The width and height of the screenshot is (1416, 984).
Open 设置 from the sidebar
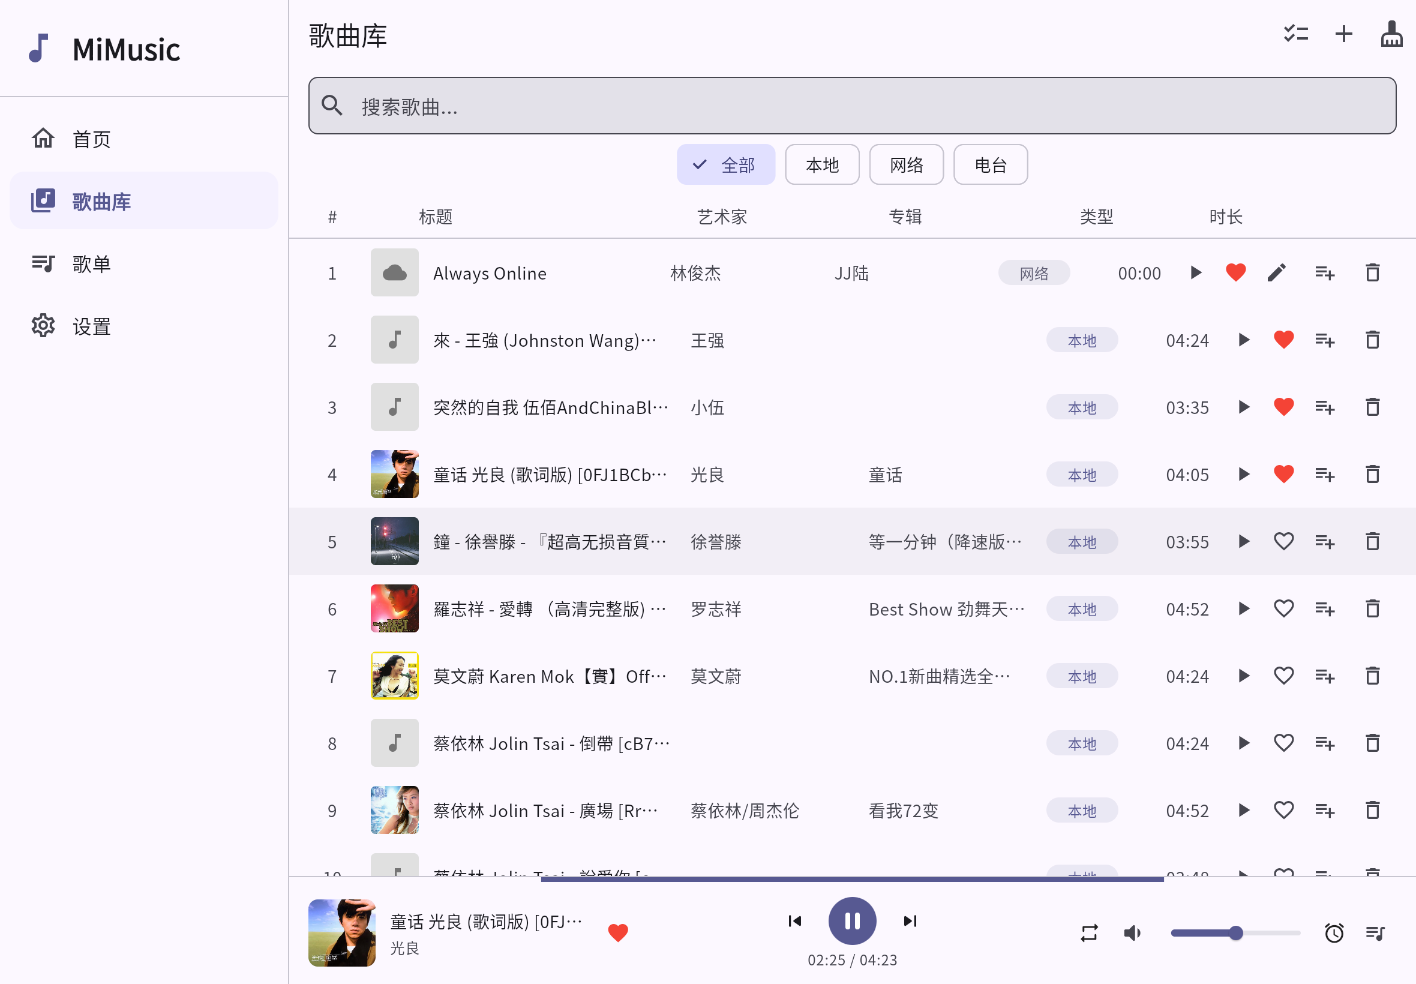(91, 327)
